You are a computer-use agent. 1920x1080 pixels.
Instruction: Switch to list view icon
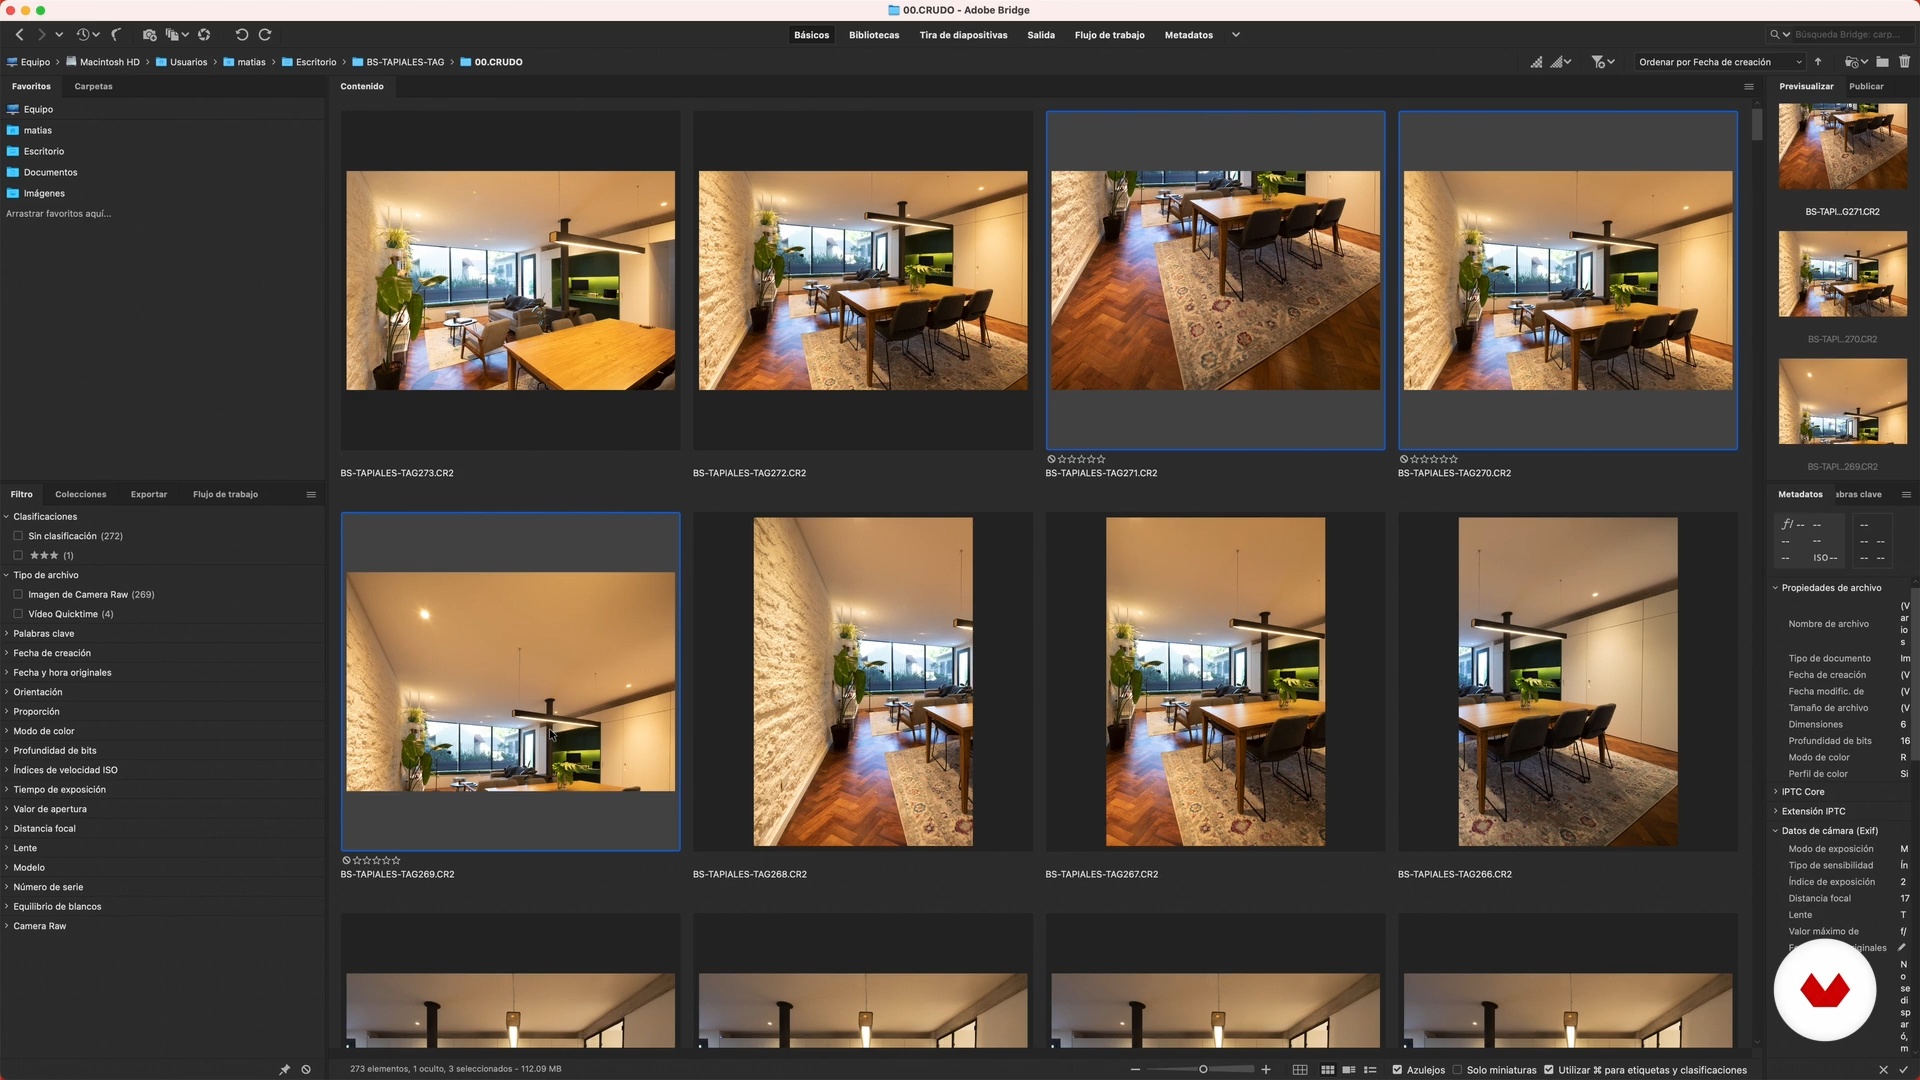(x=1371, y=1070)
